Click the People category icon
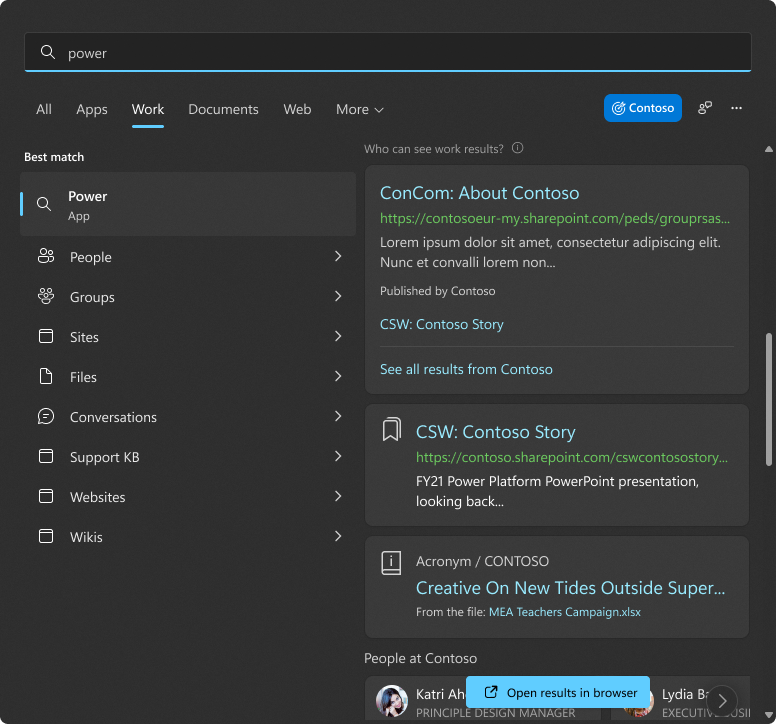 [x=46, y=256]
